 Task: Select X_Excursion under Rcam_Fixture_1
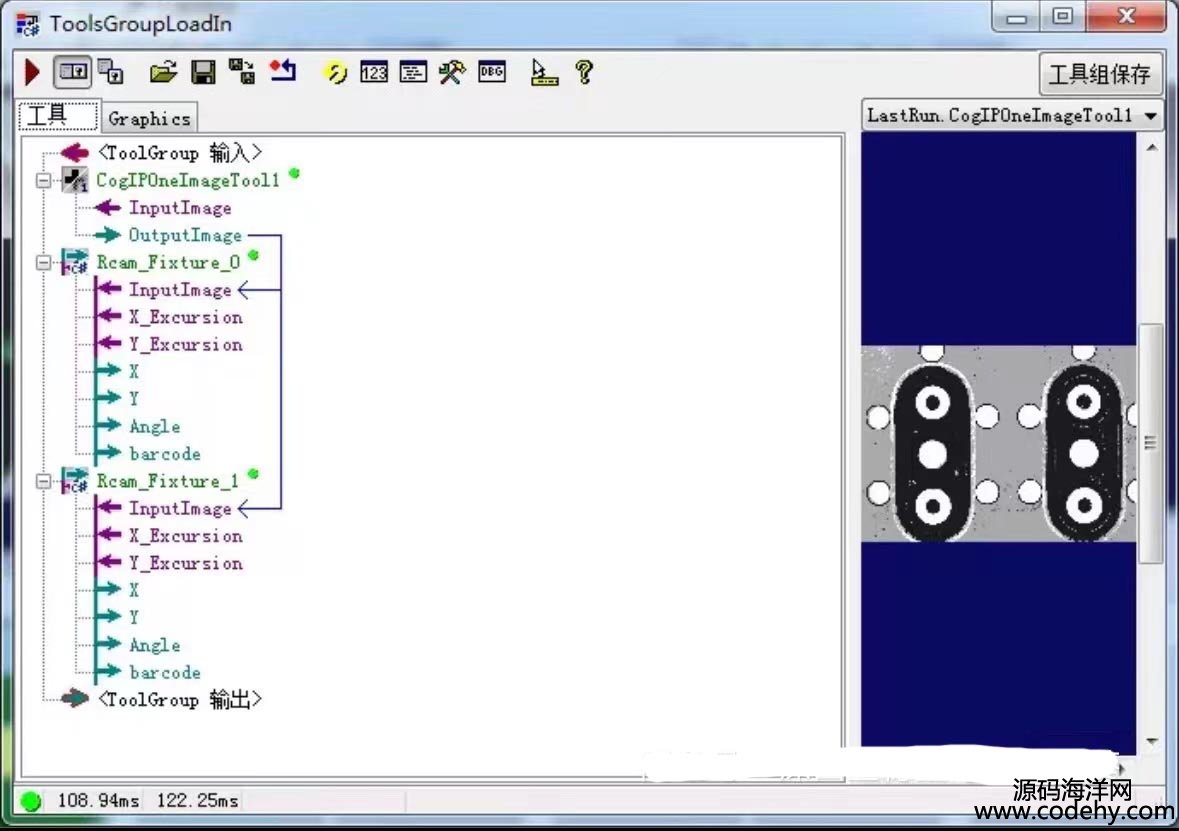pyautogui.click(x=185, y=536)
